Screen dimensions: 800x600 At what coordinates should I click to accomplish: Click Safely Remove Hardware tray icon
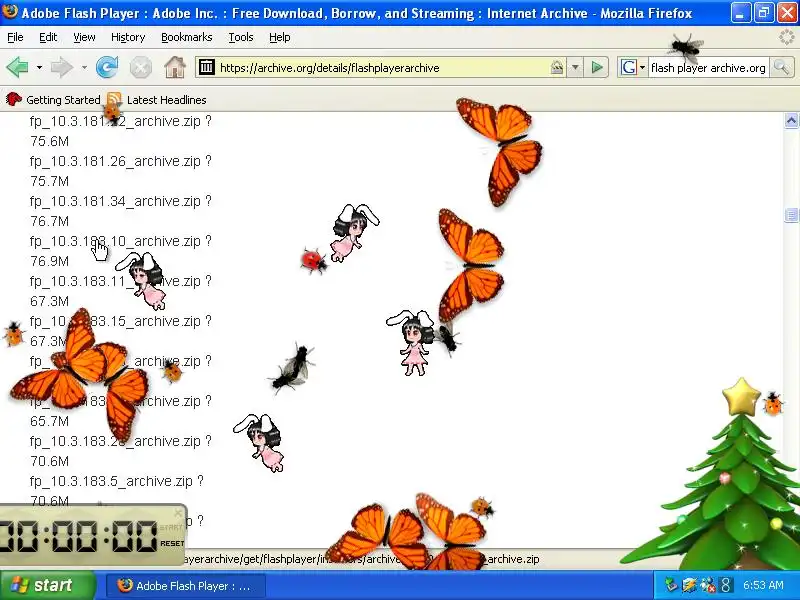point(672,585)
